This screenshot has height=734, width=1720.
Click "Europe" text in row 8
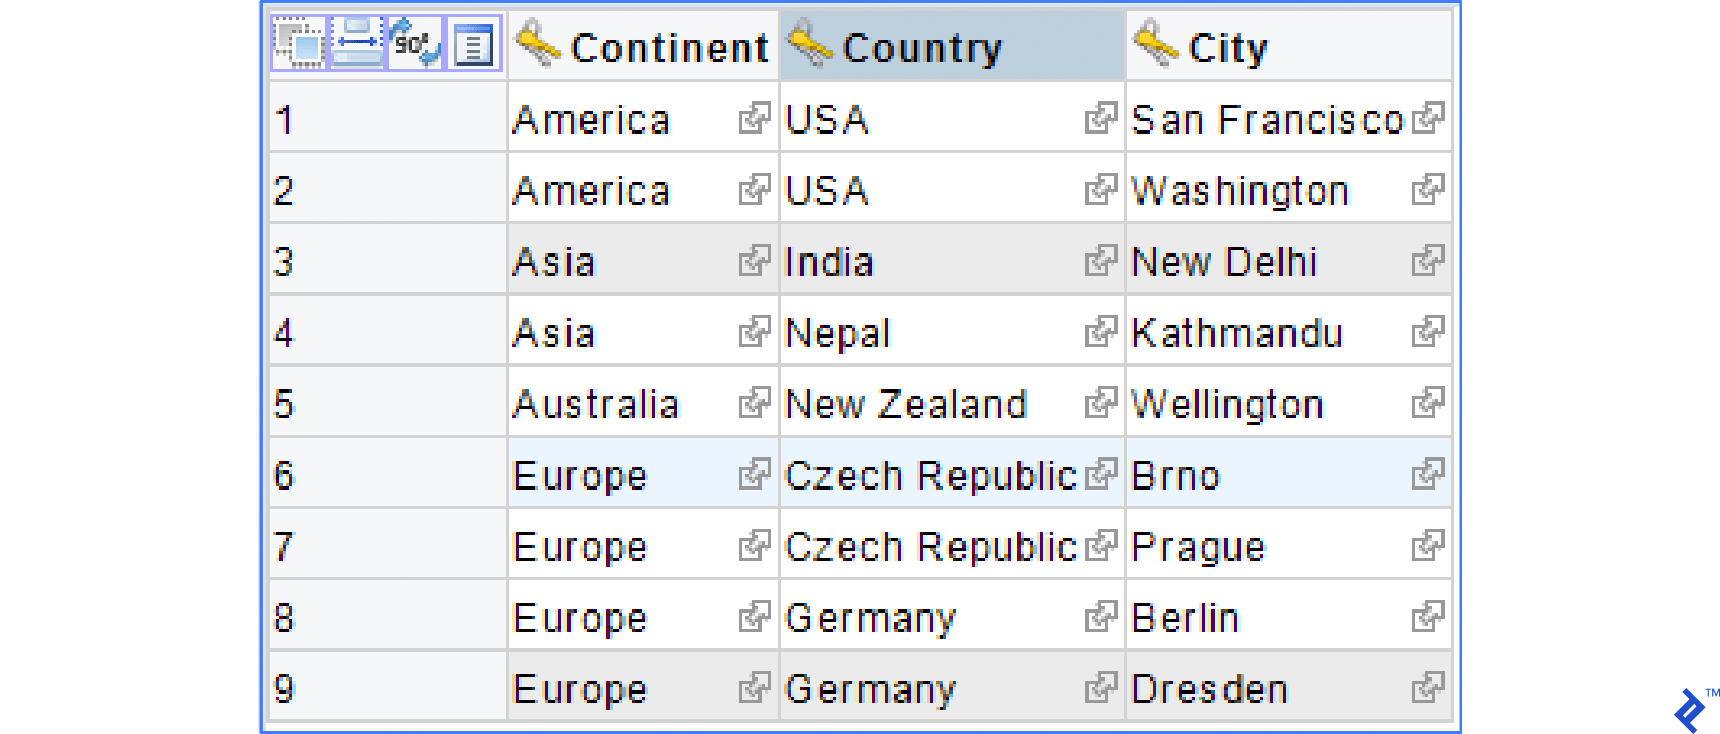580,619
